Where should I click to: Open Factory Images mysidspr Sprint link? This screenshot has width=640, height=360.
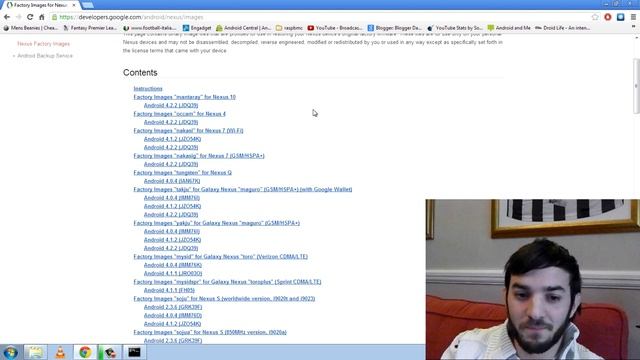tap(227, 282)
